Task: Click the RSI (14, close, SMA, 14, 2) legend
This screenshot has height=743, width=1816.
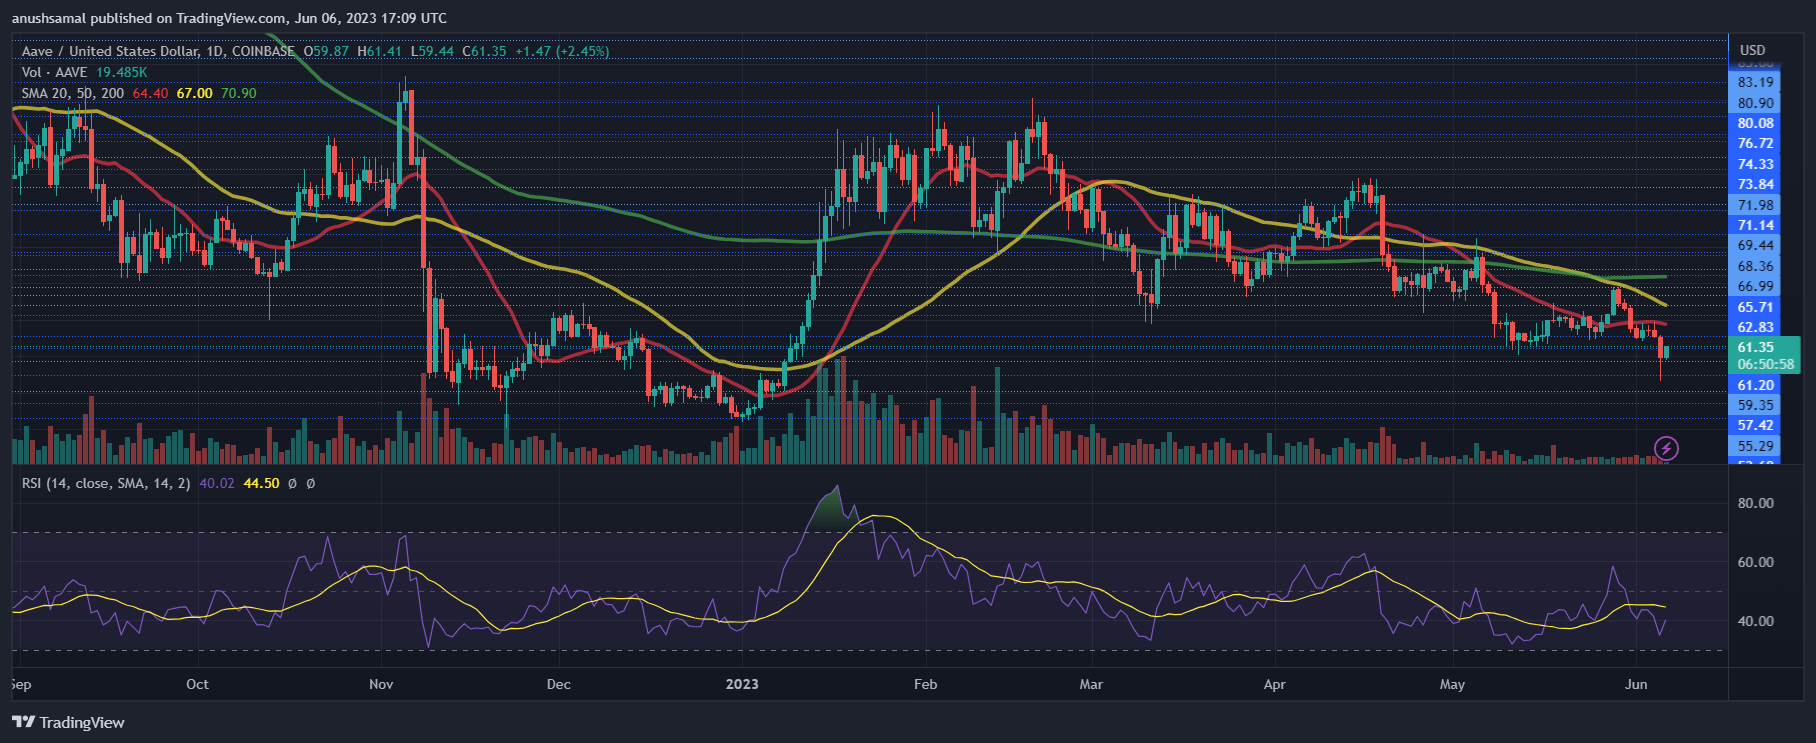Action: [106, 483]
